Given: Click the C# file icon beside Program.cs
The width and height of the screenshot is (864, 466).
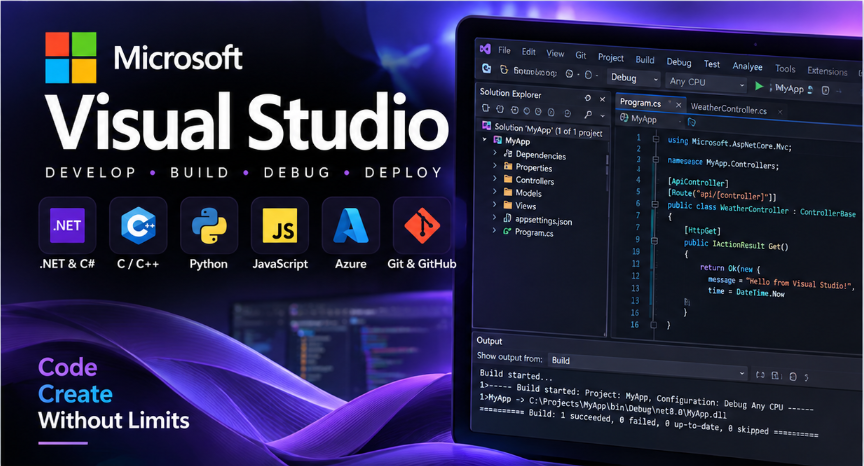Looking at the screenshot, I should [x=507, y=231].
